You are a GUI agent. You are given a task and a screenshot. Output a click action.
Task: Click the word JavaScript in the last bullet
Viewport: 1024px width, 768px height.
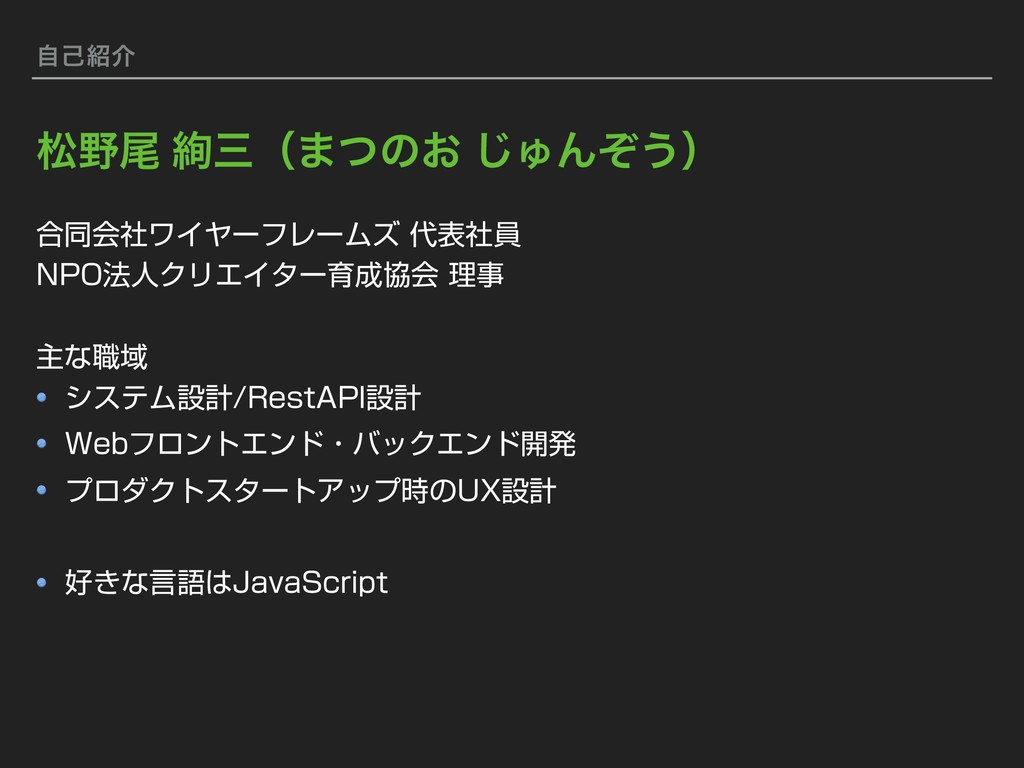pos(311,583)
